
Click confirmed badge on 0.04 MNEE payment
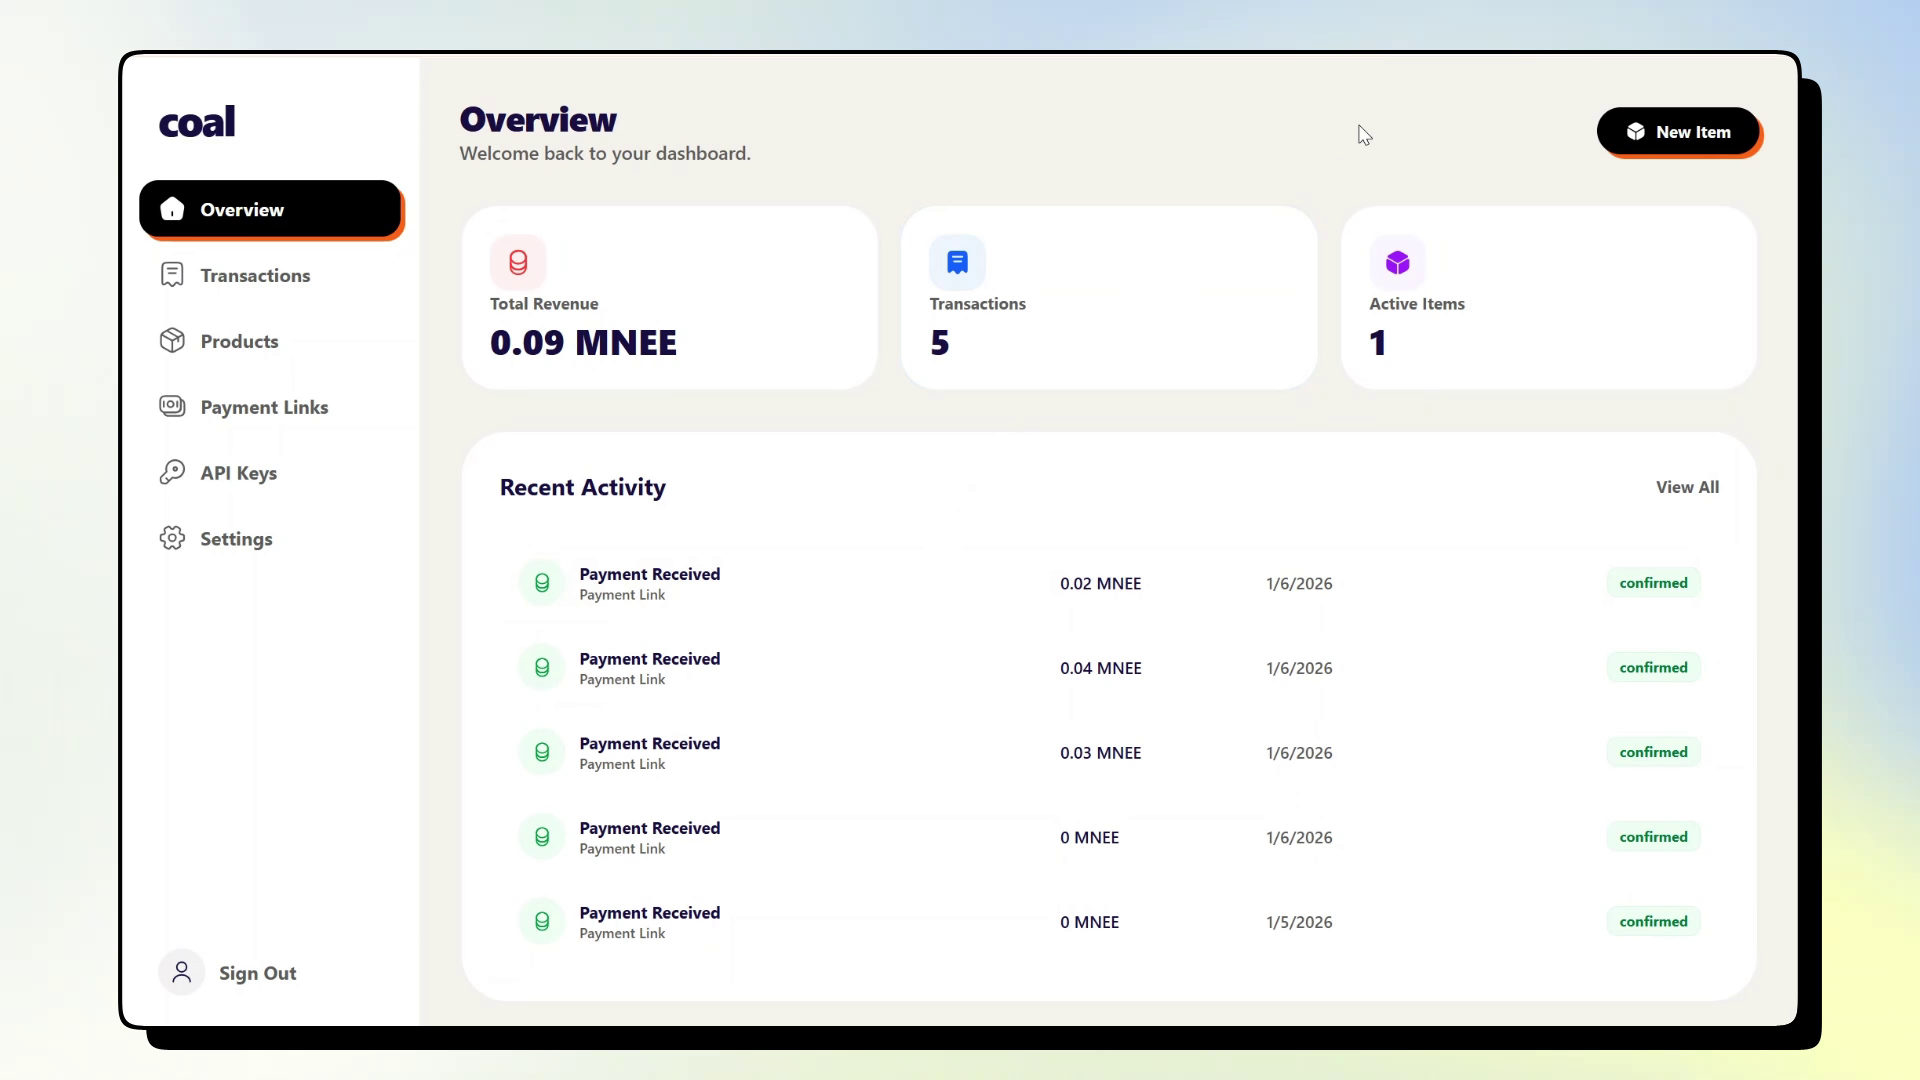[x=1652, y=668]
